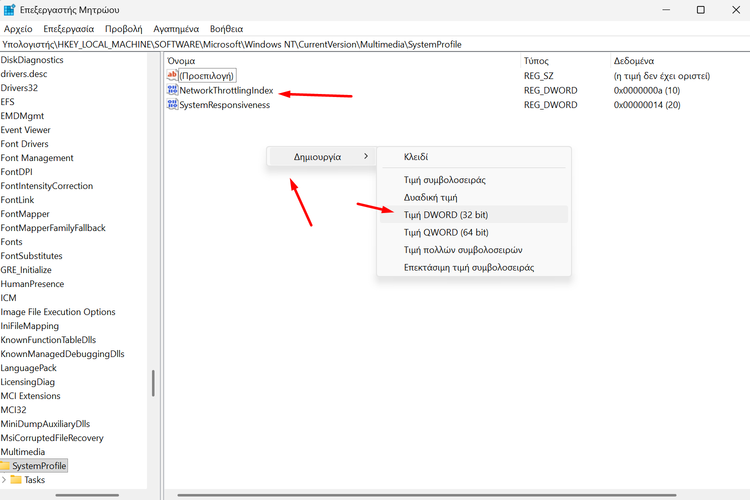Choose Τιμή QWORD (64 bit) option

(x=446, y=232)
